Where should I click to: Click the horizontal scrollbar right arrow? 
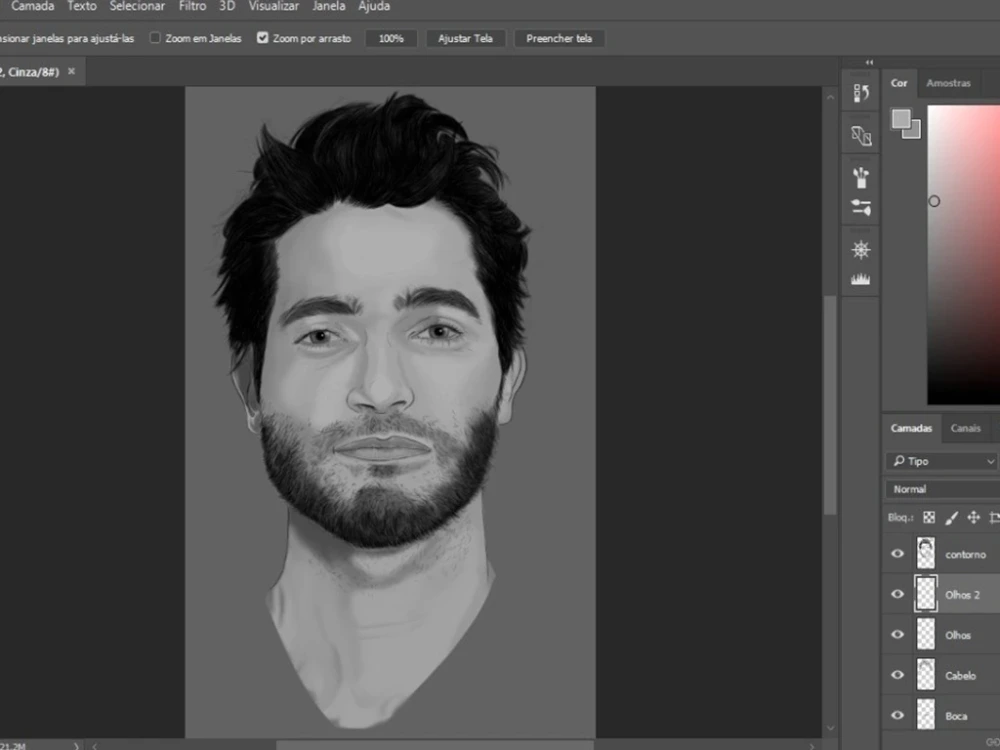812,746
